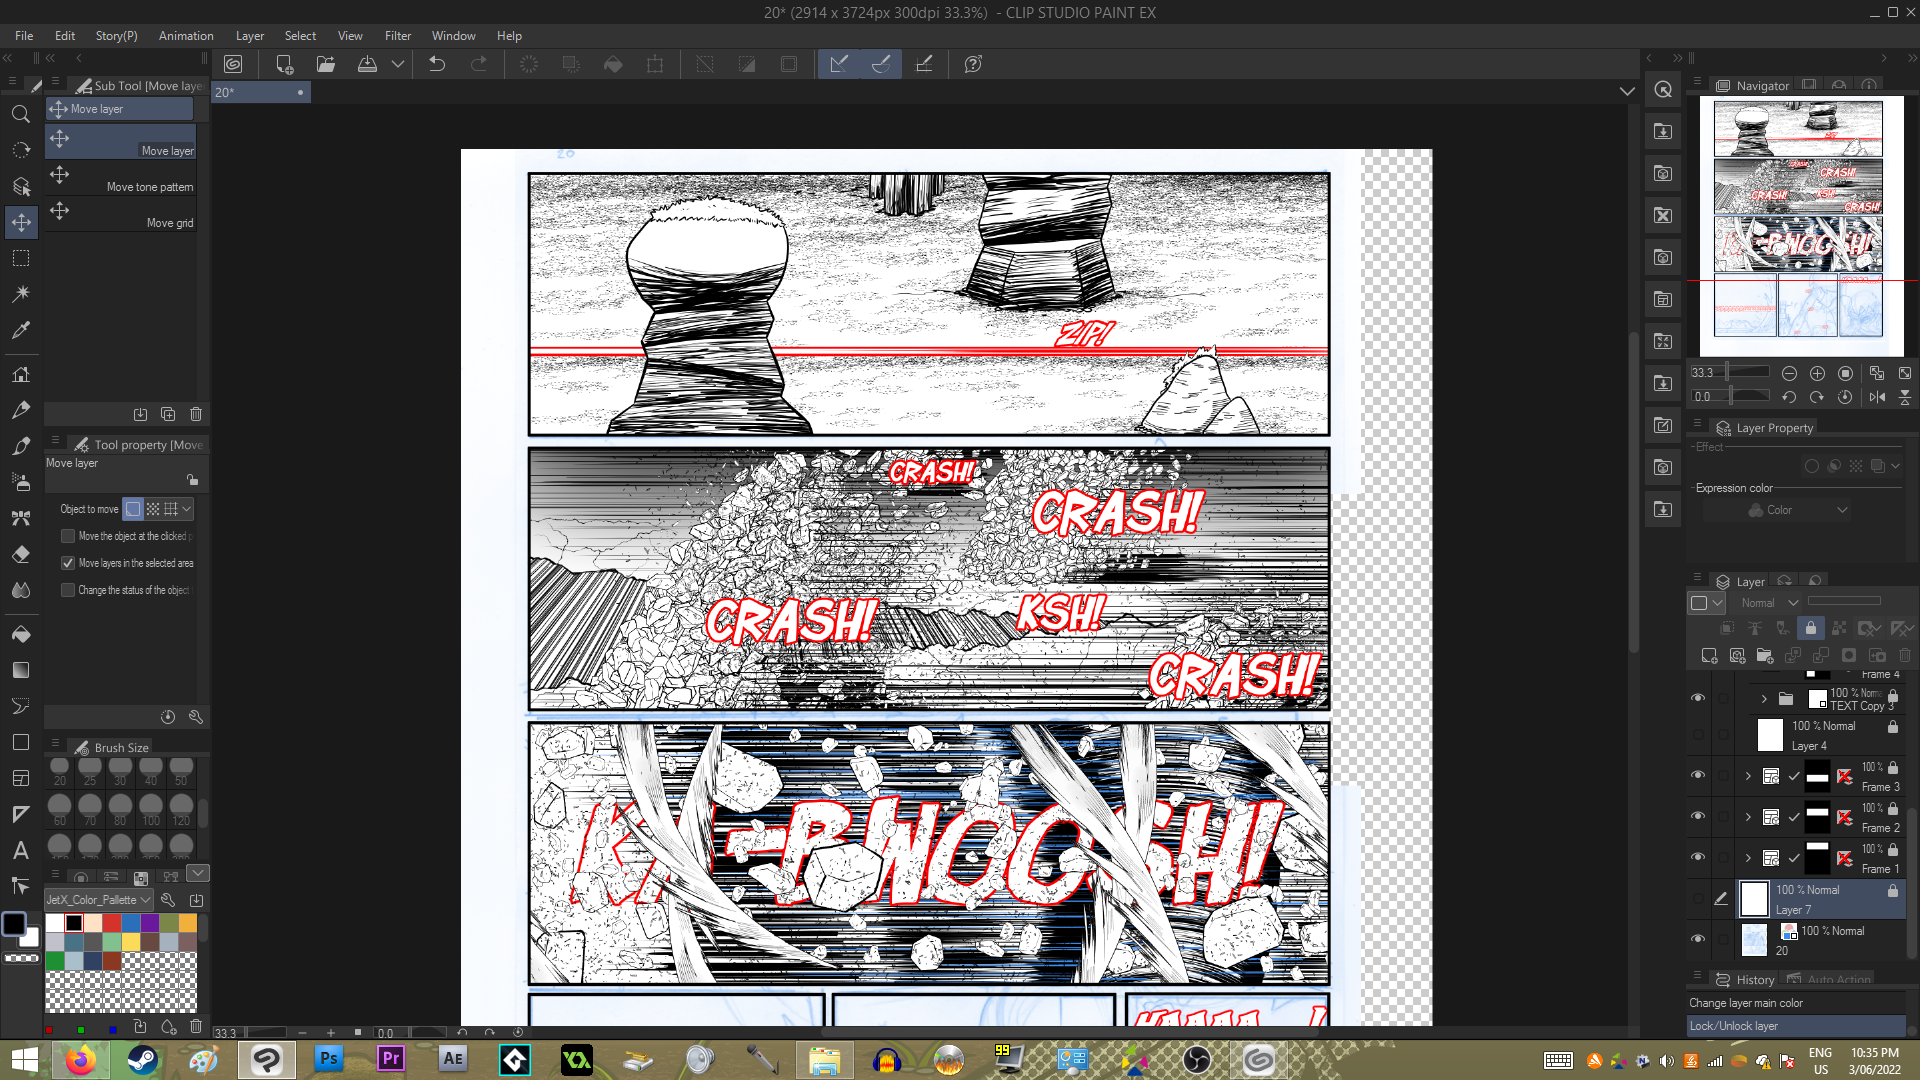This screenshot has height=1080, width=1920.
Task: Click the Undo arrow in command bar
Action: (437, 64)
